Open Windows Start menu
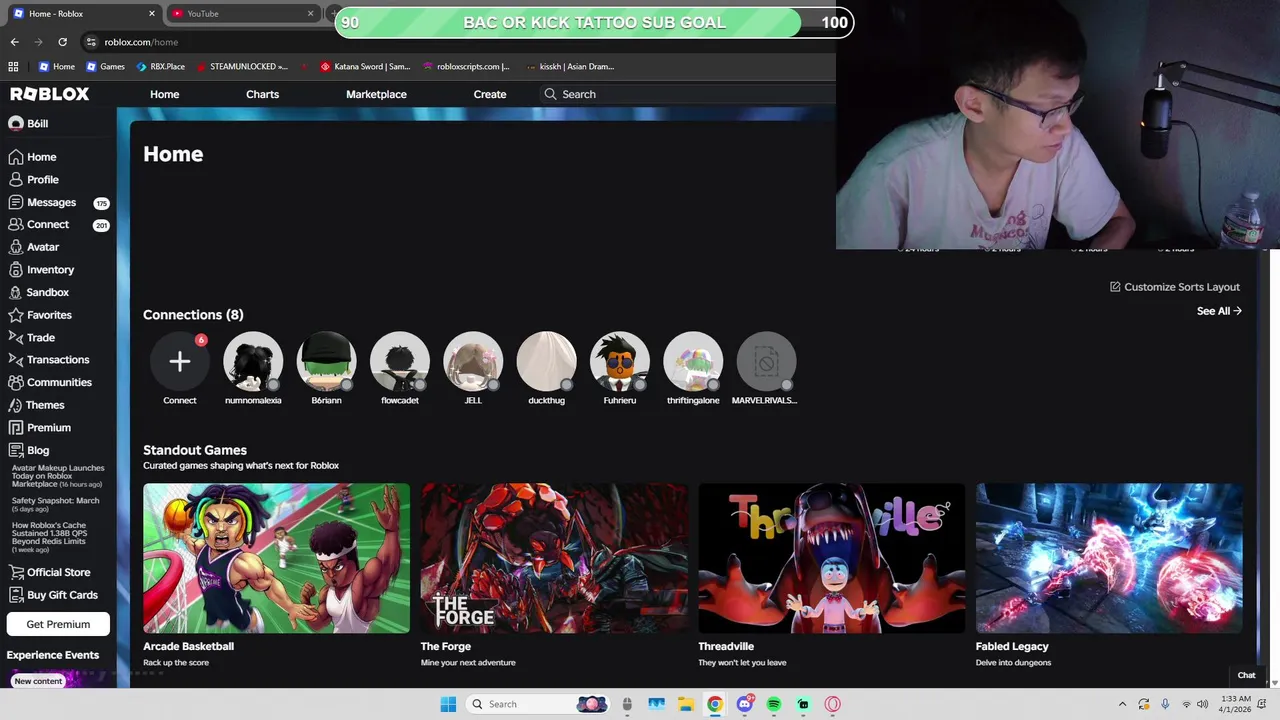Viewport: 1280px width, 720px height. coord(448,704)
